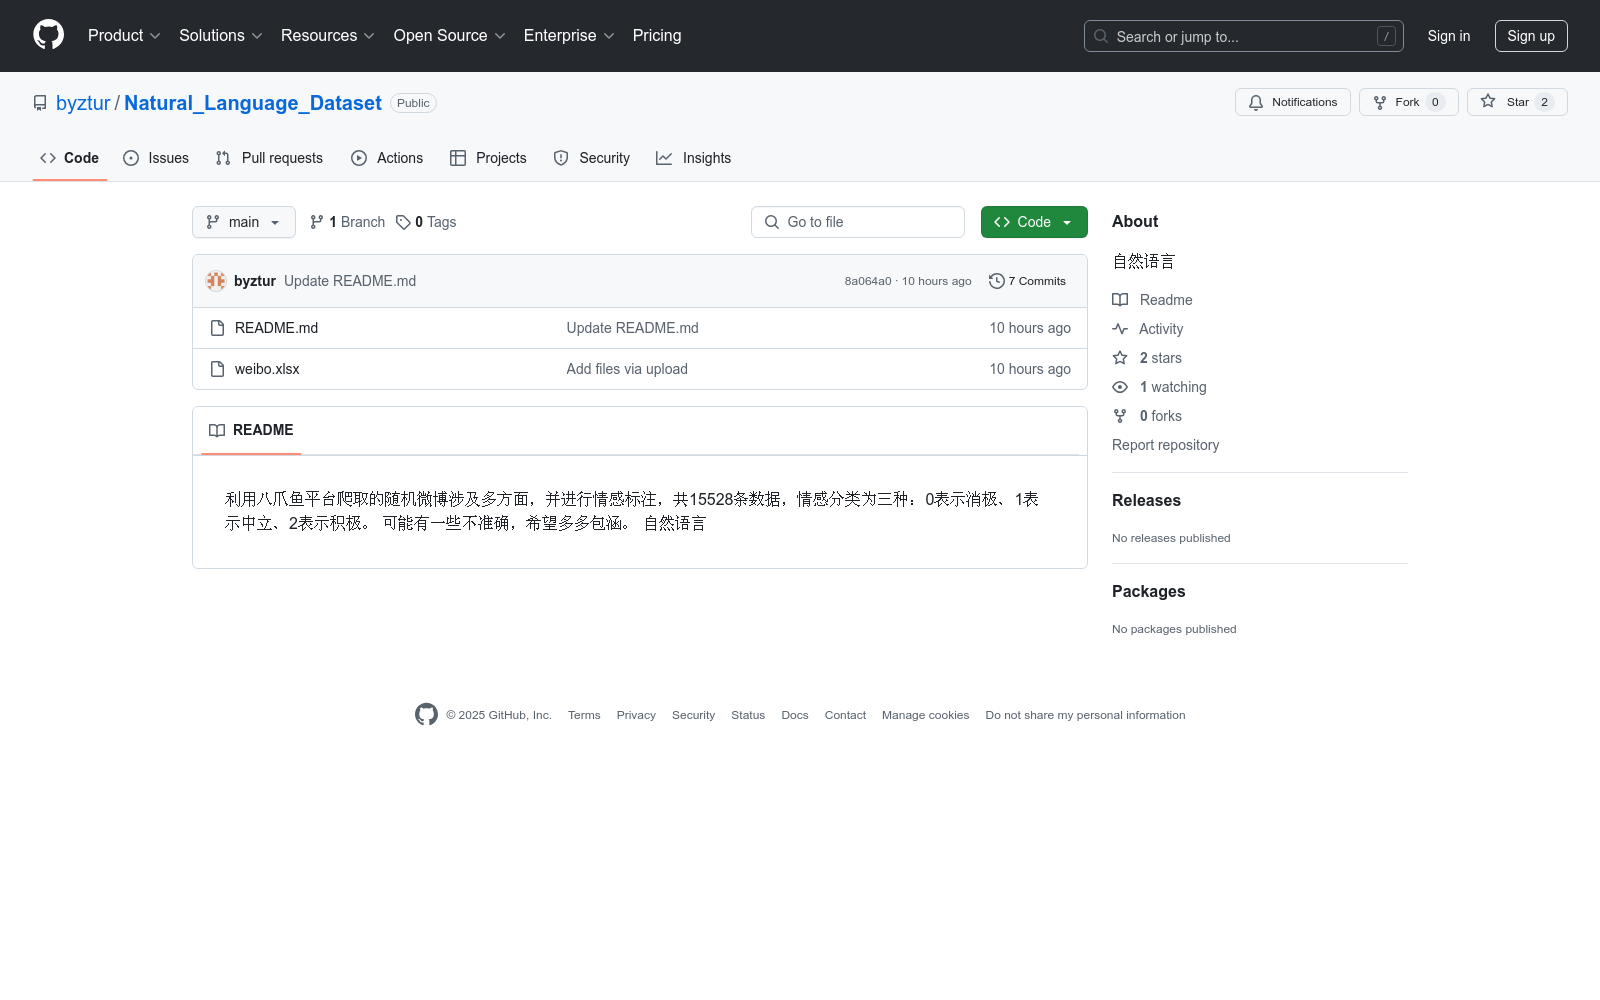This screenshot has width=1600, height=1000.
Task: View the 0 forks link
Action: point(1147,416)
